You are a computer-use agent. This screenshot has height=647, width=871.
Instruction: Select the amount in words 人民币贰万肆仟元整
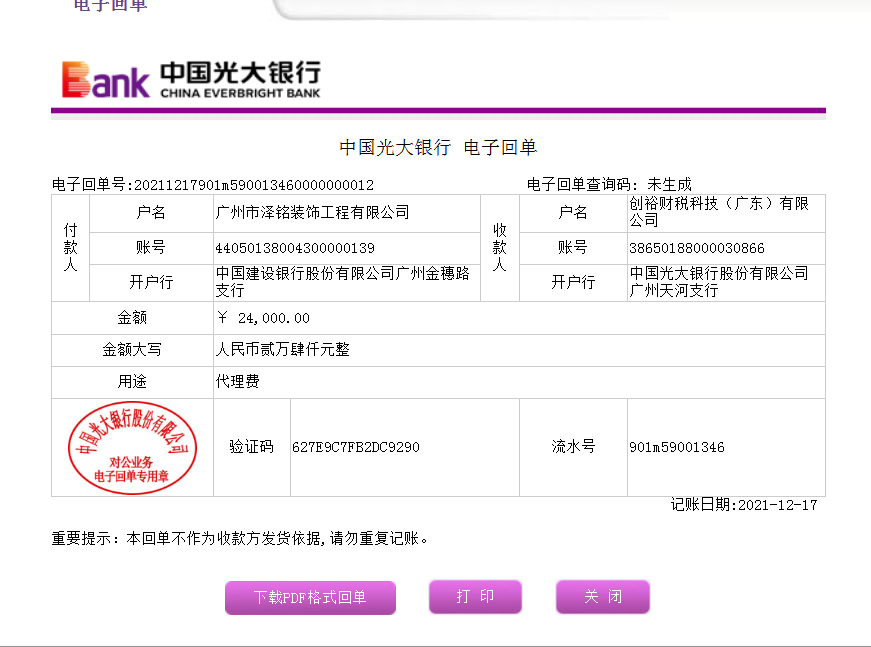[283, 349]
